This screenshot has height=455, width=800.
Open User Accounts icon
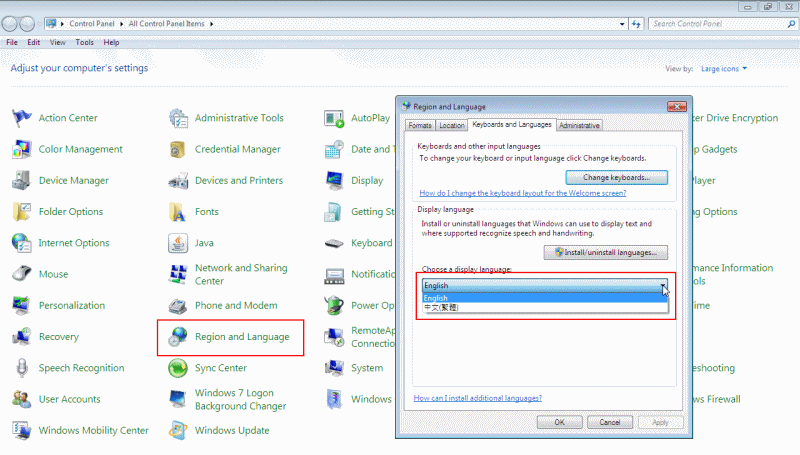coord(21,399)
